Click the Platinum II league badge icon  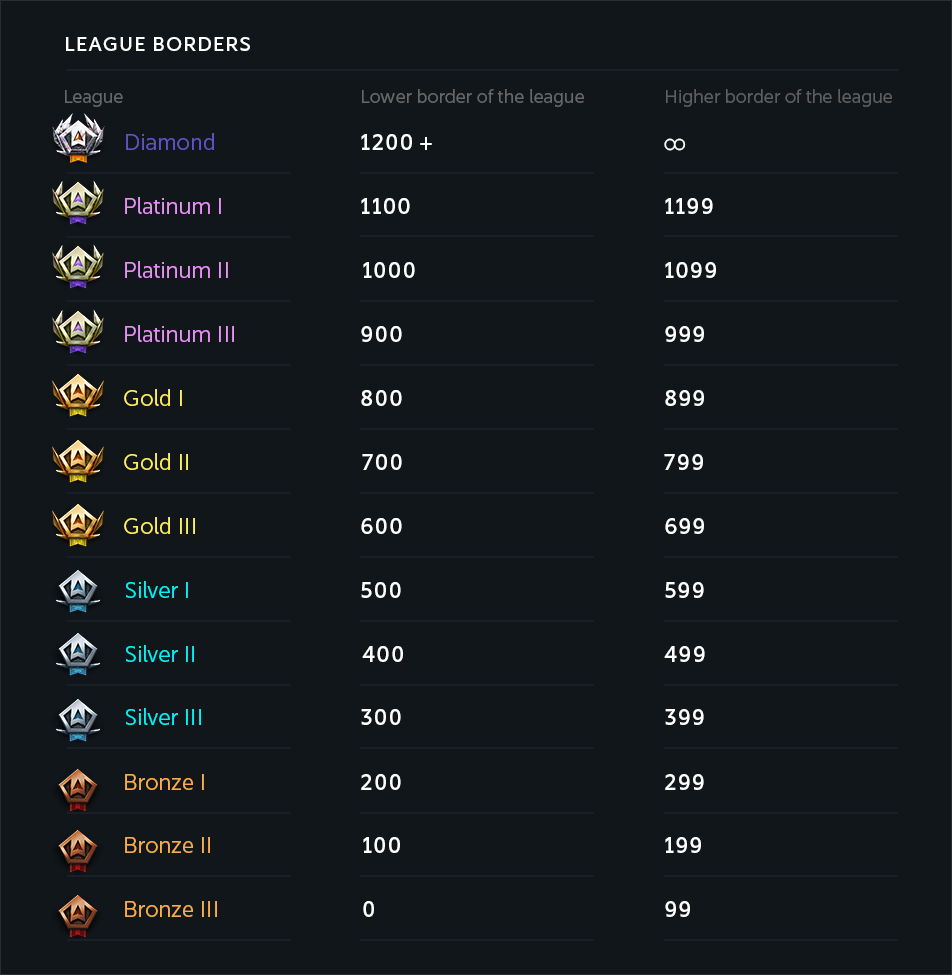(78, 268)
